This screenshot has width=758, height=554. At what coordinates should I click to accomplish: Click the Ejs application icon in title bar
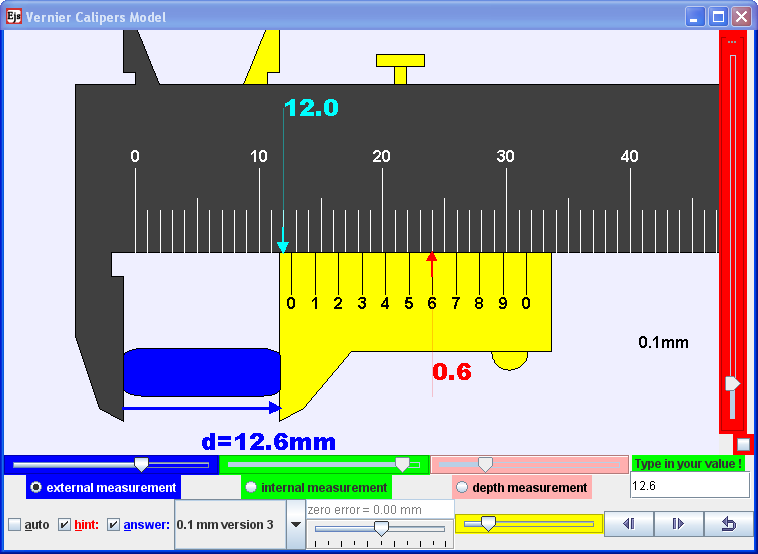pos(14,16)
